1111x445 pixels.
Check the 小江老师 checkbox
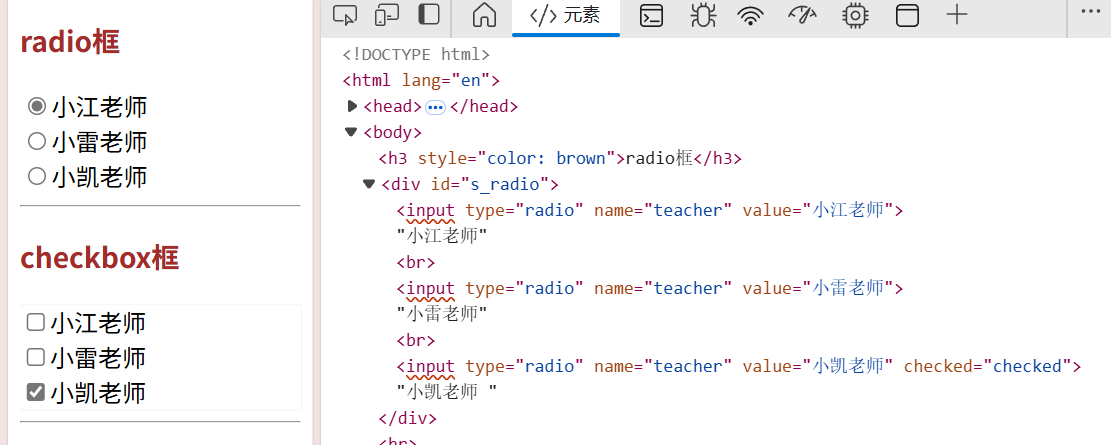point(35,322)
